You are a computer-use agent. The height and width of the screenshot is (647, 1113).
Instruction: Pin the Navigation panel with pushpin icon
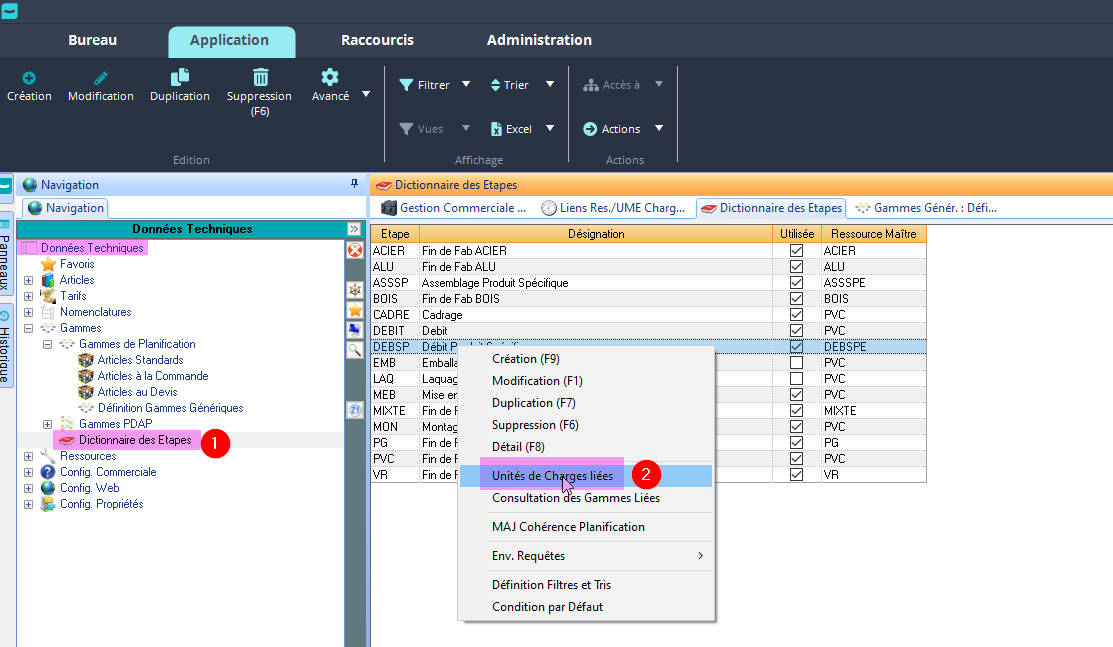click(x=354, y=185)
